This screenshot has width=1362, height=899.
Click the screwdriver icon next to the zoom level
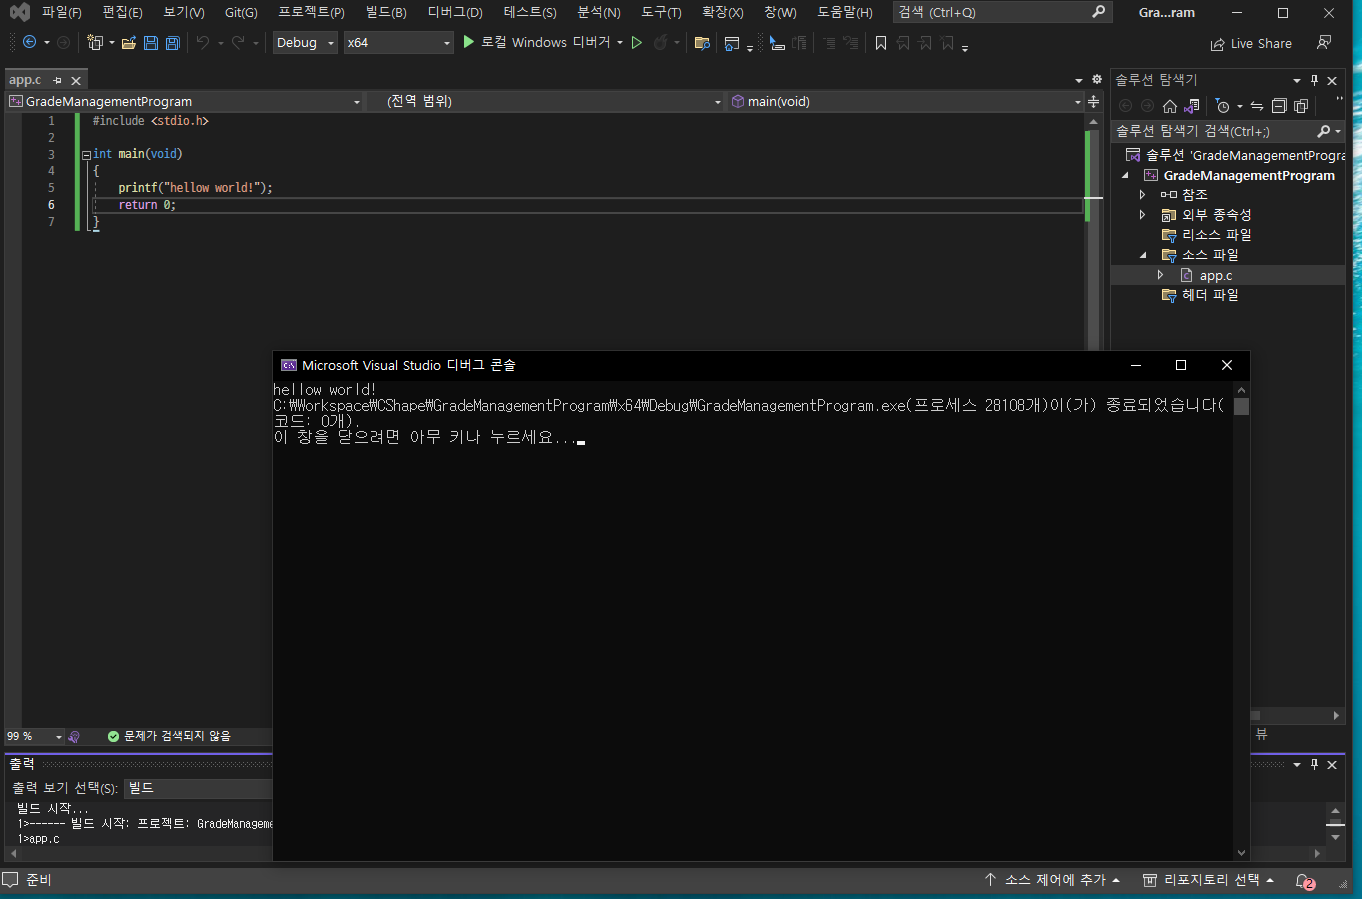[x=74, y=736]
